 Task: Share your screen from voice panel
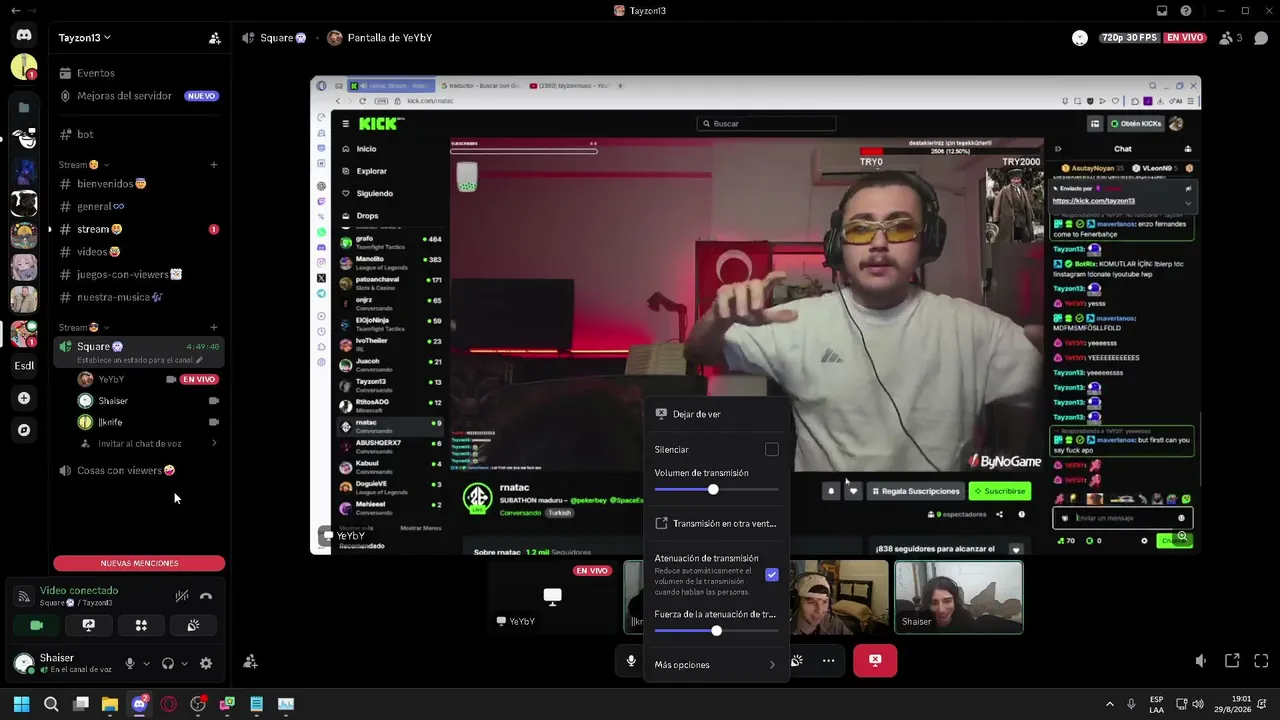(89, 625)
